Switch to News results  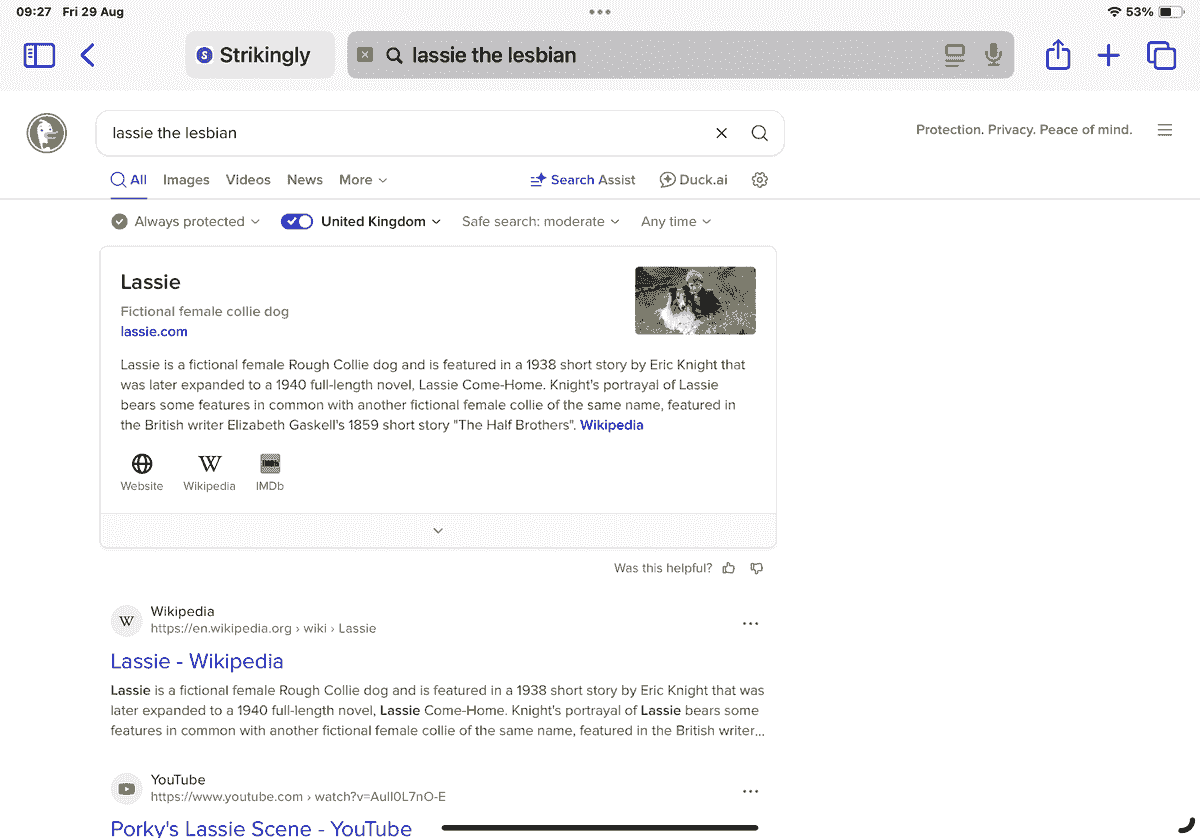pos(305,180)
